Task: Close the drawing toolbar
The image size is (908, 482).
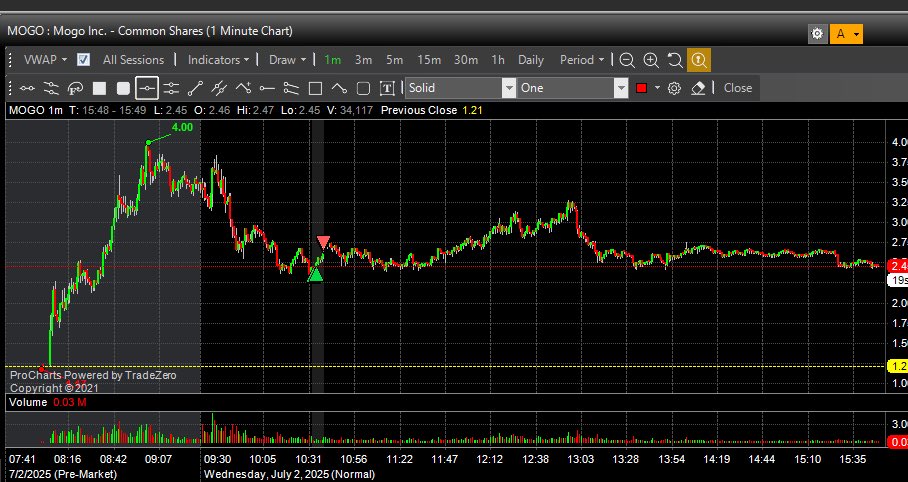Action: coord(738,88)
